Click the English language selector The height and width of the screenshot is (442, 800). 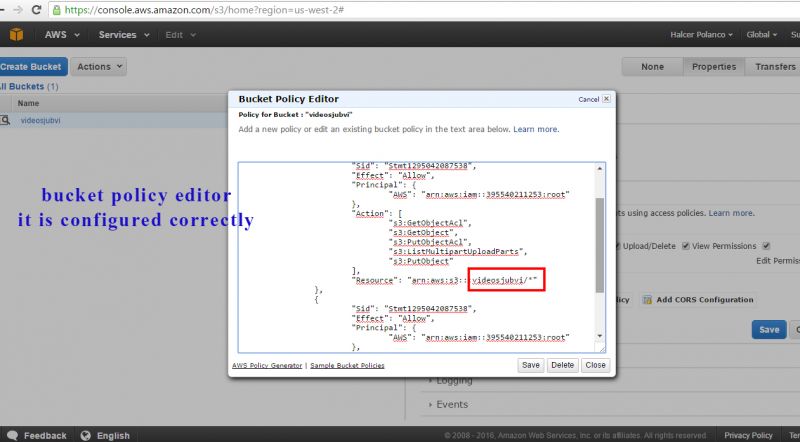[x=113, y=435]
